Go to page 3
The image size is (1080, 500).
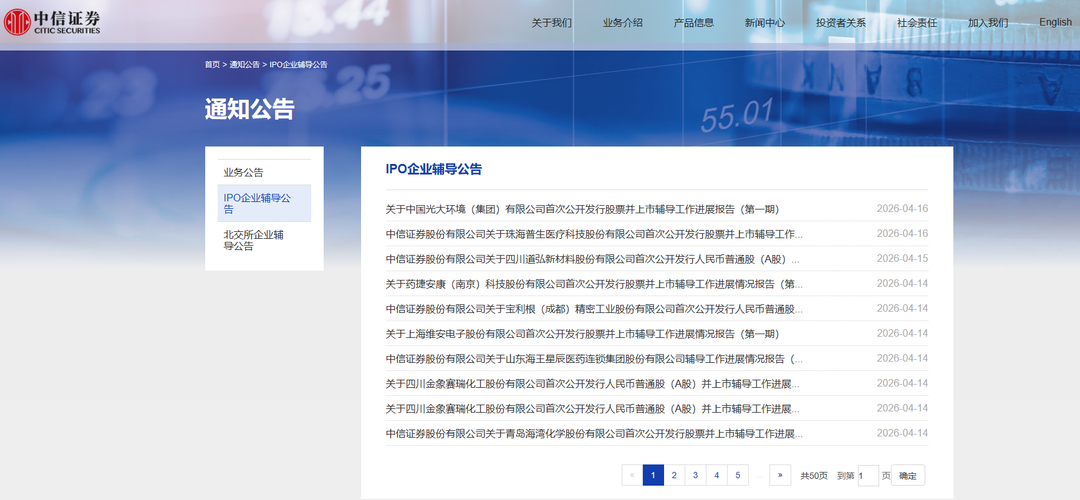pos(696,475)
